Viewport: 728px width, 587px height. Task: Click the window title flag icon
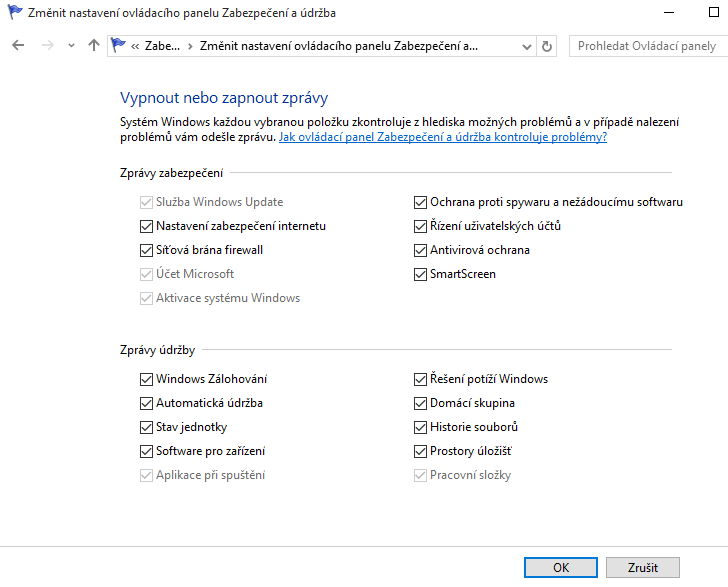15,12
